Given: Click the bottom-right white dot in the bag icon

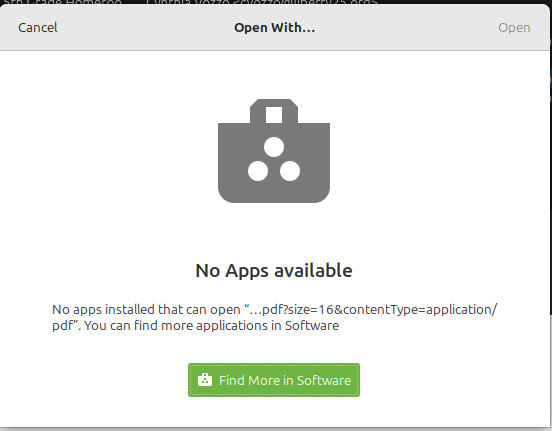Looking at the screenshot, I should click(x=290, y=171).
